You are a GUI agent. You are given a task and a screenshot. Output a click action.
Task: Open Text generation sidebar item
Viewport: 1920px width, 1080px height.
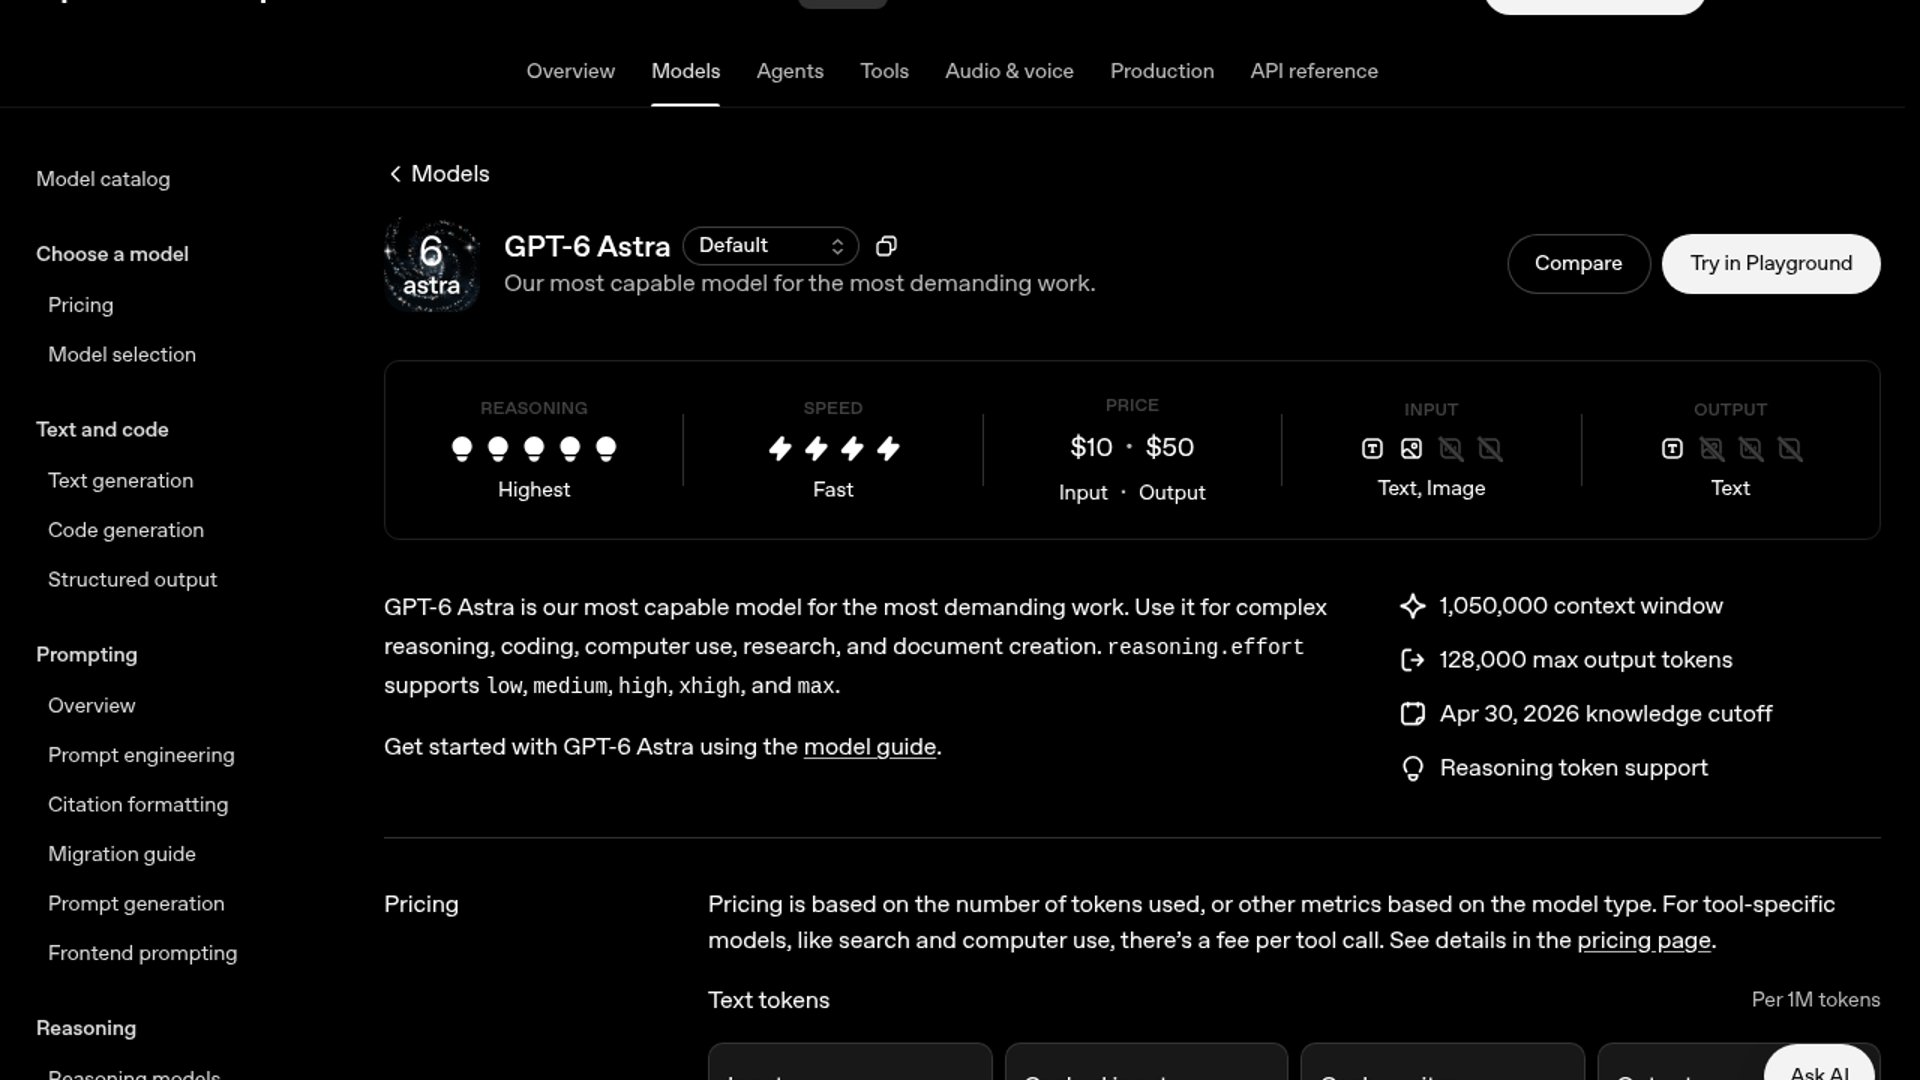click(x=120, y=481)
